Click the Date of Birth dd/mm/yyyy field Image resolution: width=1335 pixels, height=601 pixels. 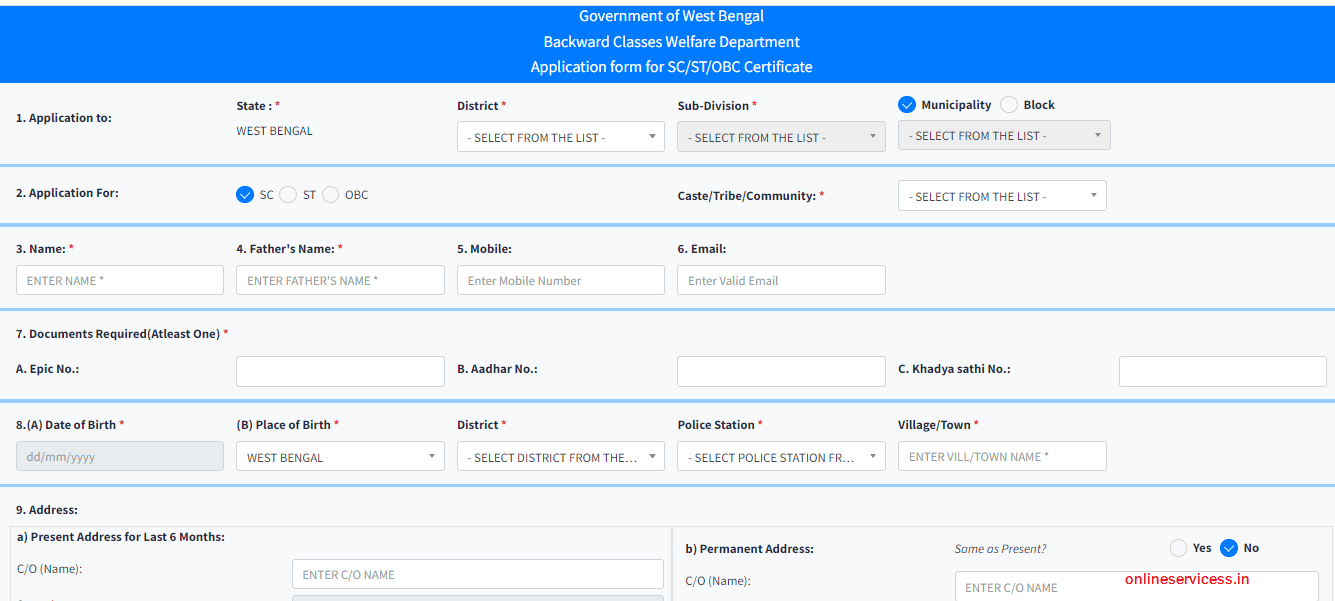(x=119, y=455)
